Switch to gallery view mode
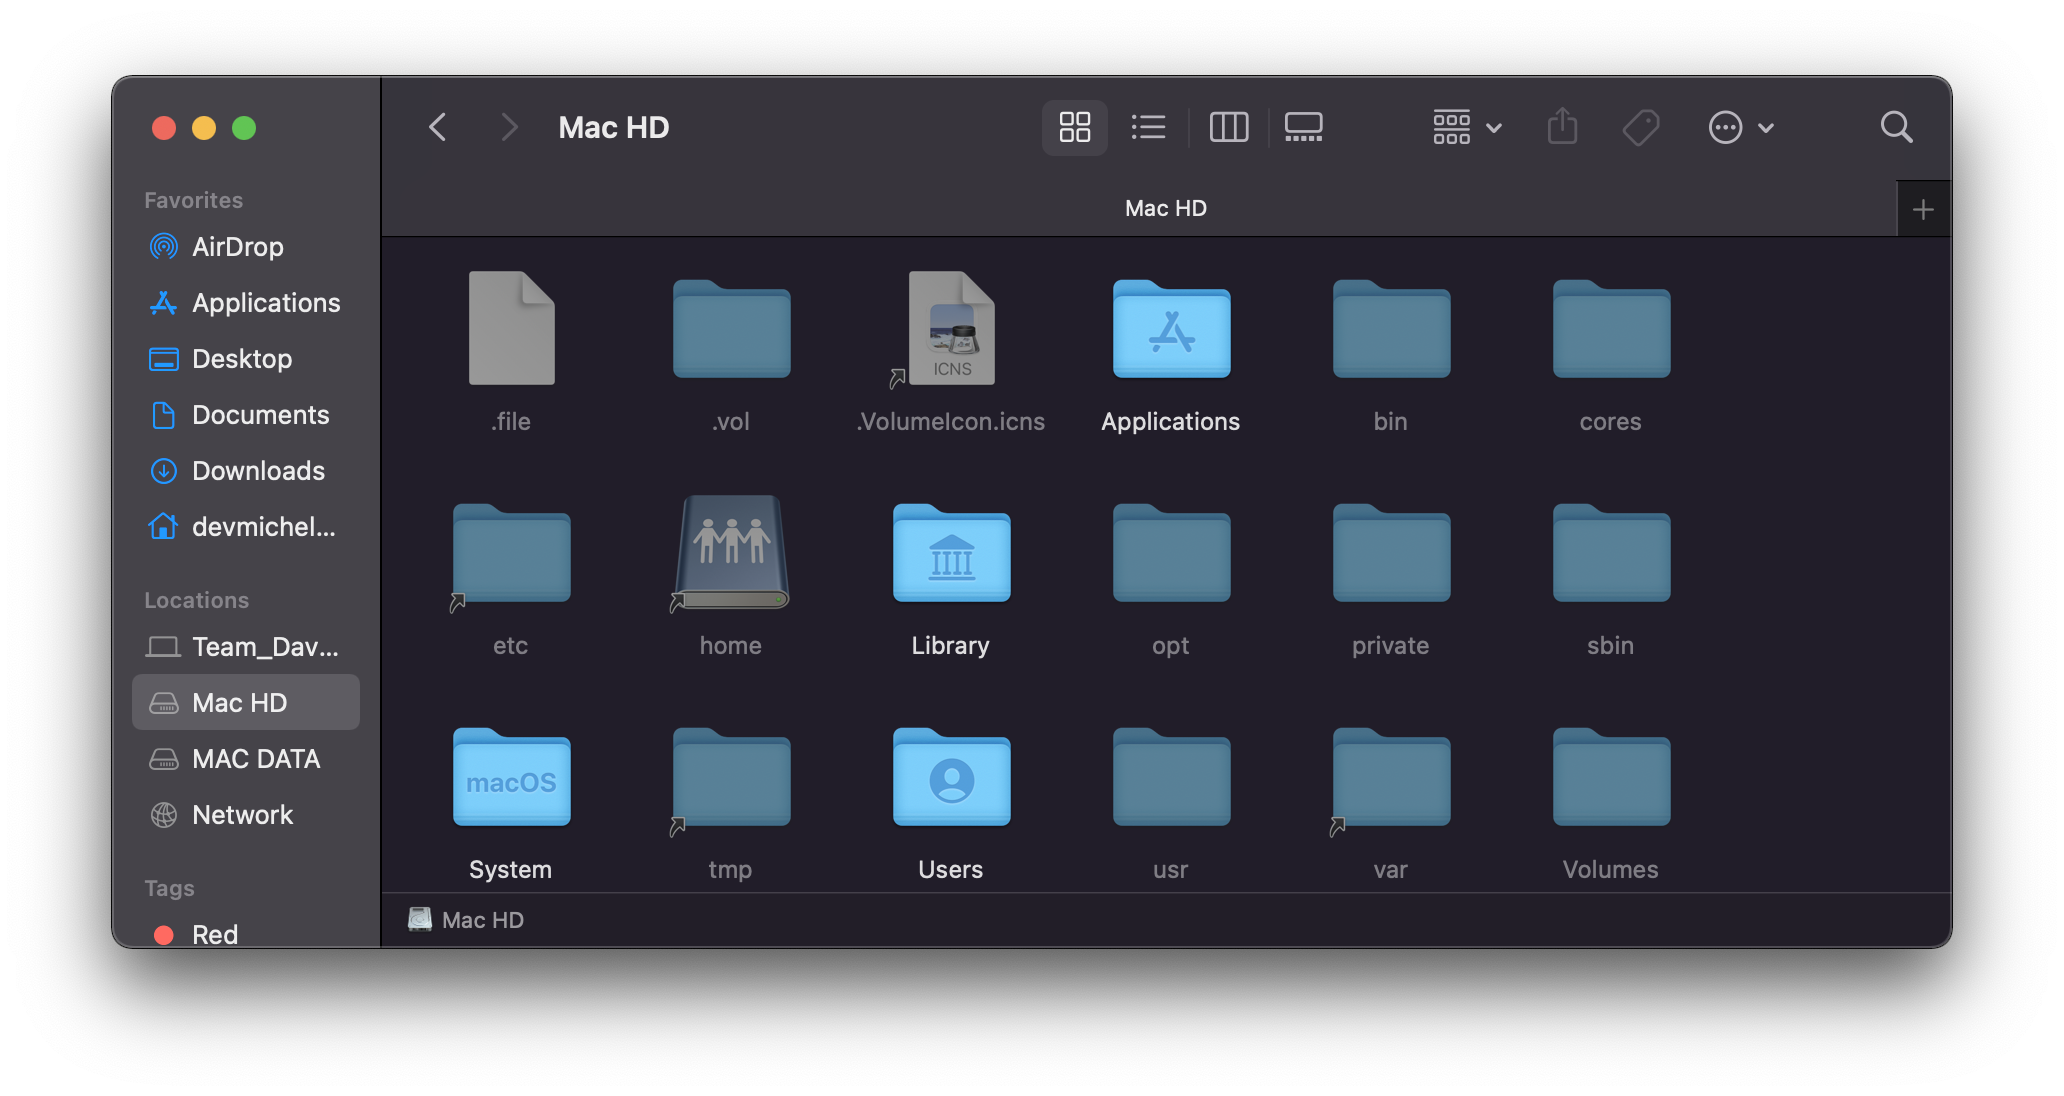2064x1096 pixels. point(1303,127)
